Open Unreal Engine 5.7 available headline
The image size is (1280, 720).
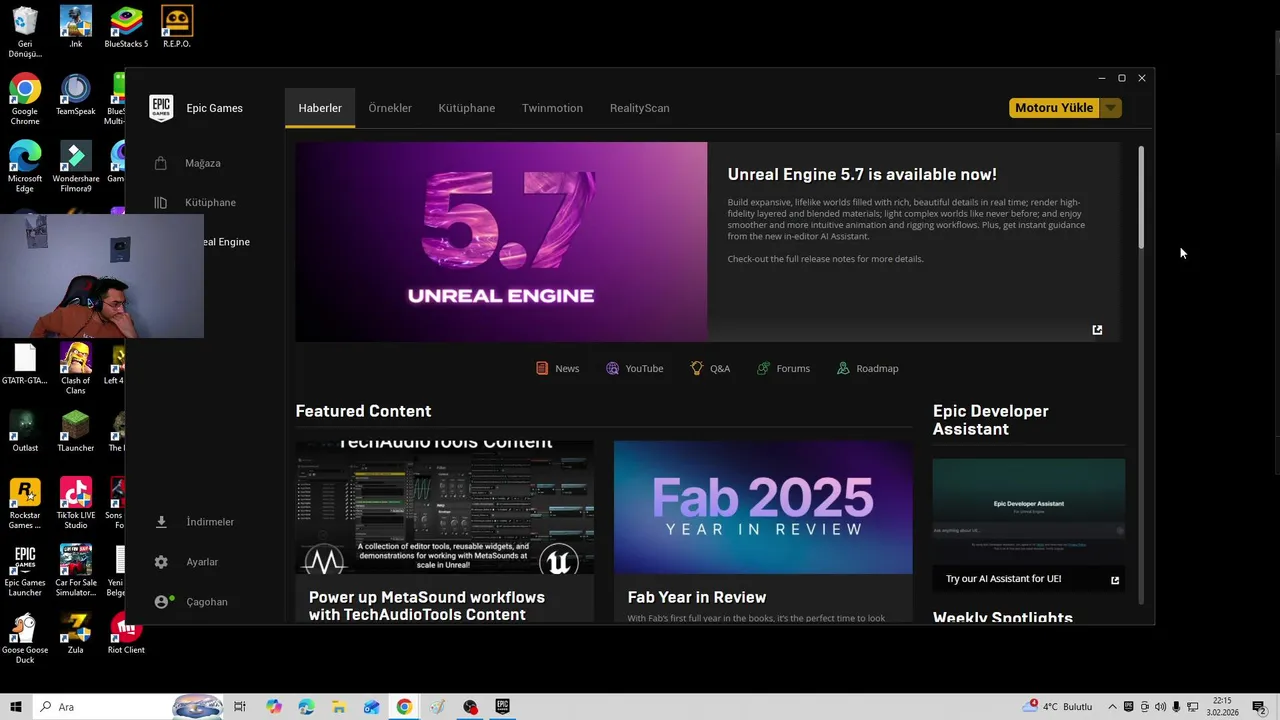[x=862, y=174]
